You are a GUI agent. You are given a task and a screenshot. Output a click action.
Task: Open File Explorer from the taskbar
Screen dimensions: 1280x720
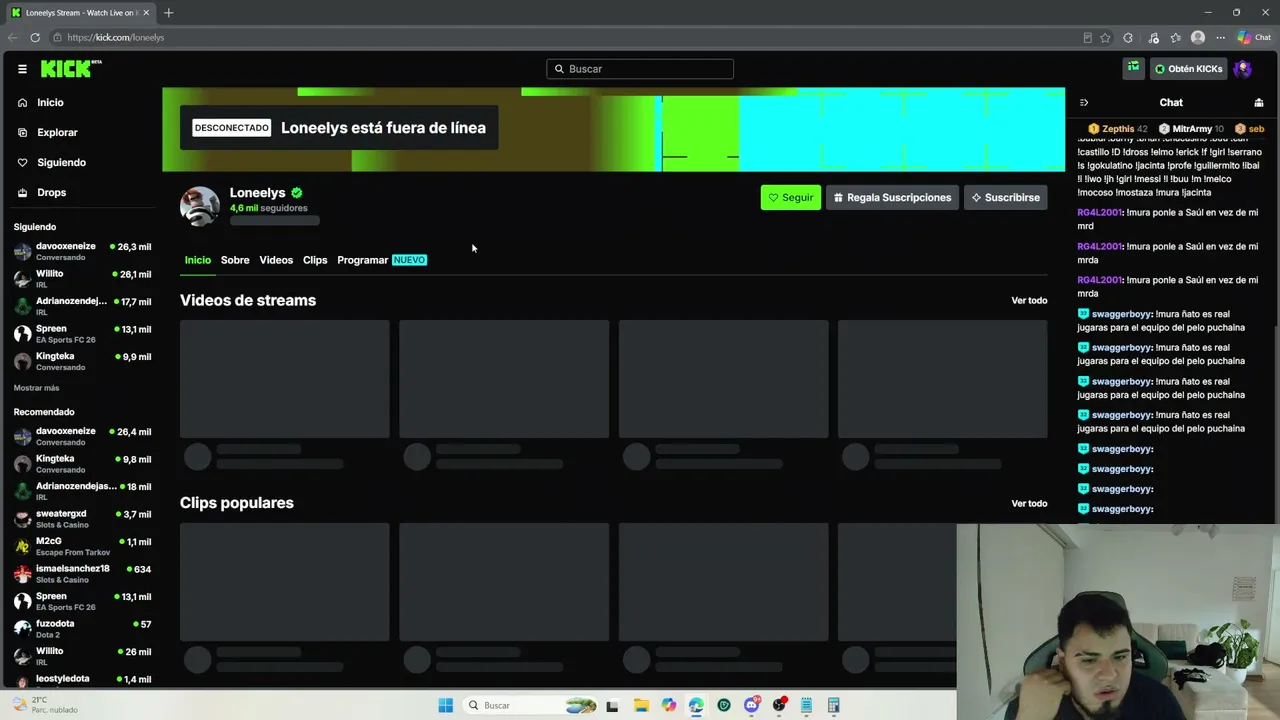coord(641,705)
